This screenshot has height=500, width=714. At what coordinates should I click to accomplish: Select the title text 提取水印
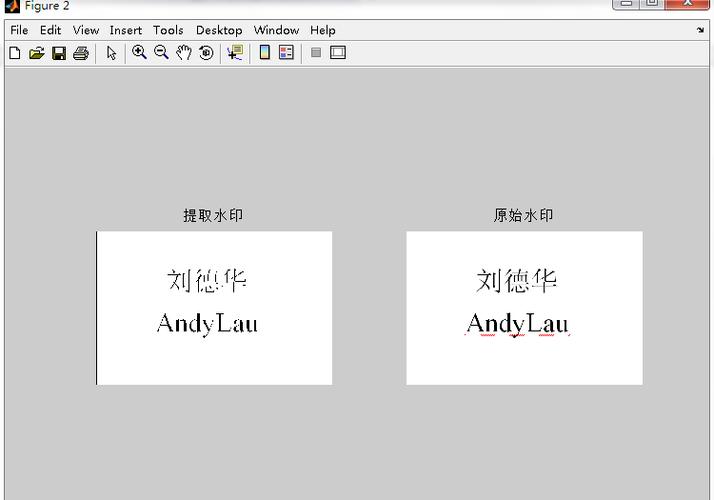(213, 215)
